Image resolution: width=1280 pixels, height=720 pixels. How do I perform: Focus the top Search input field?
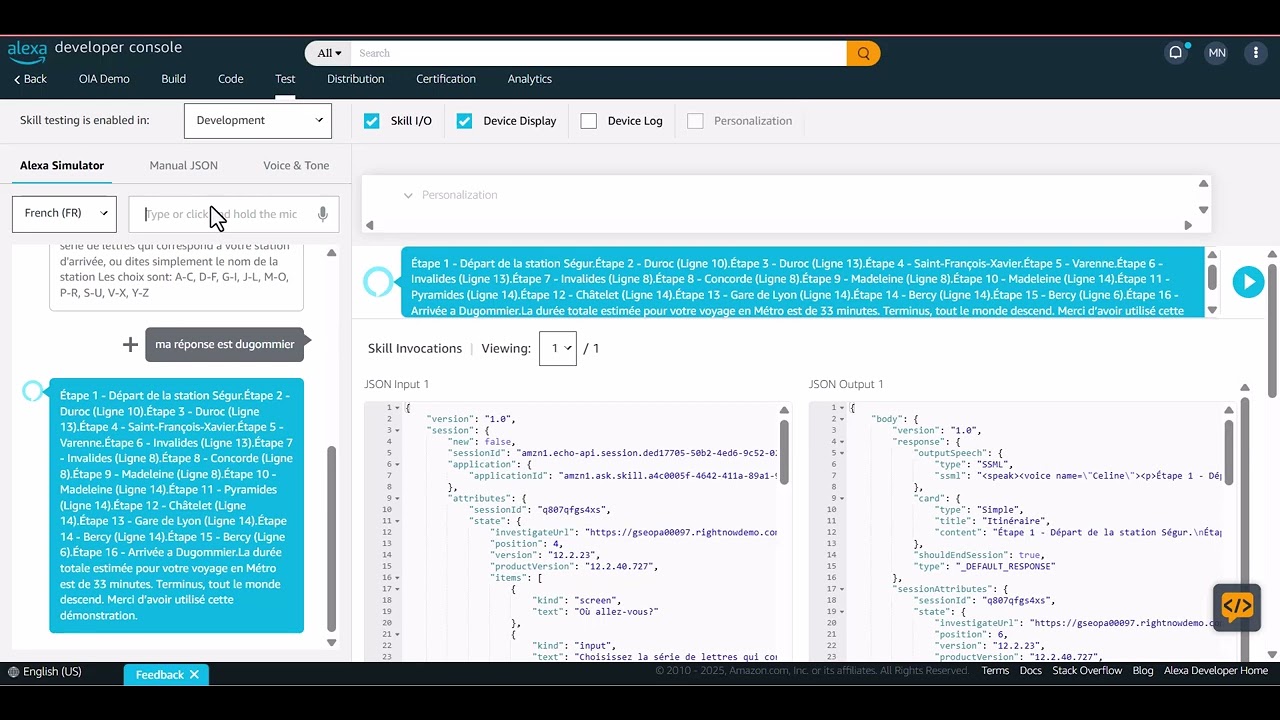(x=600, y=53)
